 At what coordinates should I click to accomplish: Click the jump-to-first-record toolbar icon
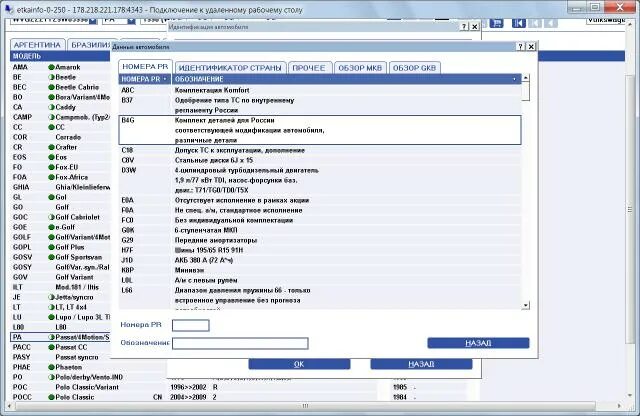(x=518, y=23)
